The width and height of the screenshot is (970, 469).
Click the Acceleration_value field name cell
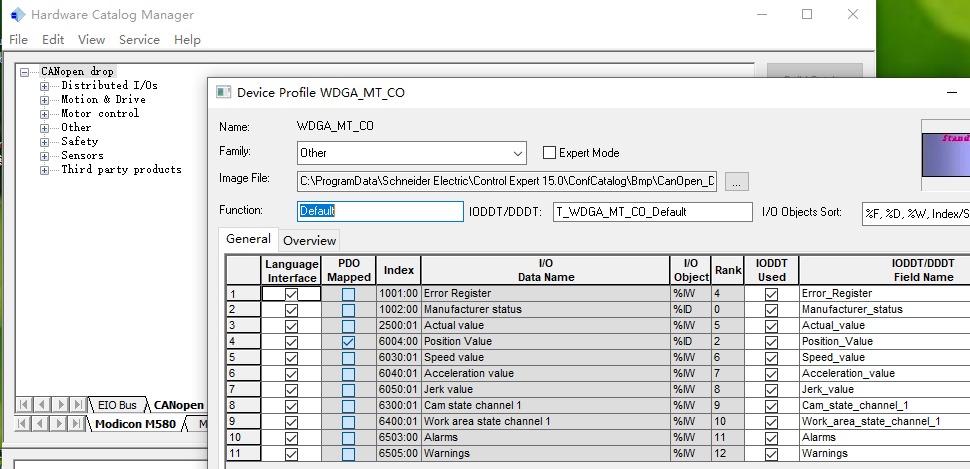885,374
